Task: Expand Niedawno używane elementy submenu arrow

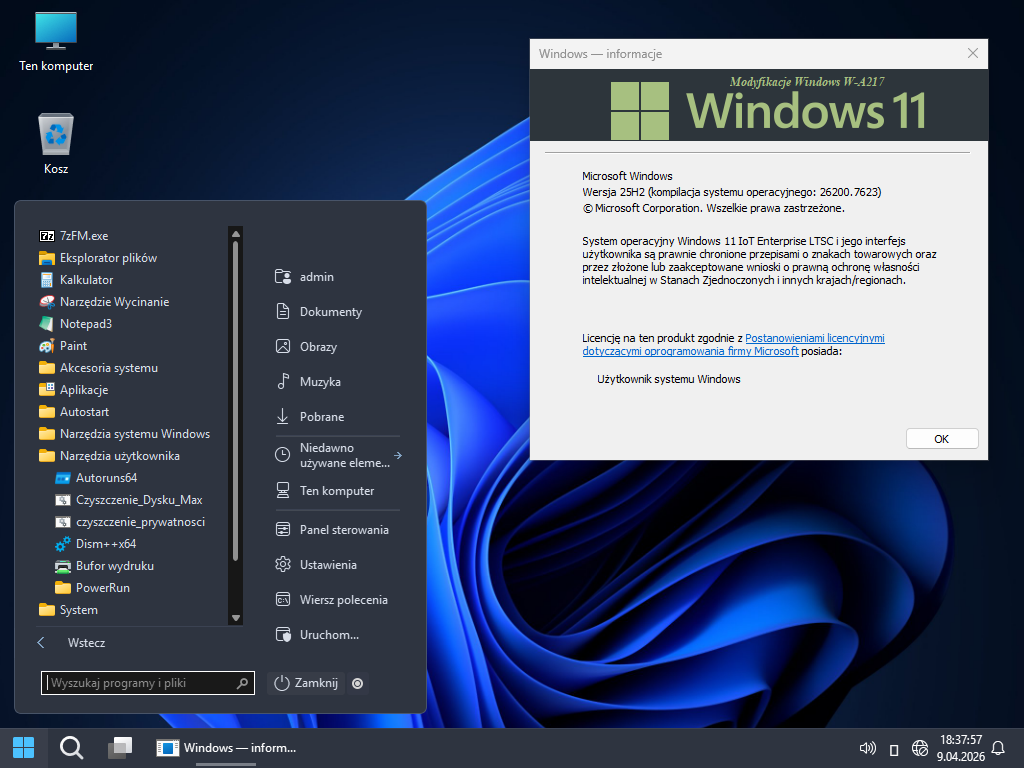Action: pyautogui.click(x=397, y=456)
